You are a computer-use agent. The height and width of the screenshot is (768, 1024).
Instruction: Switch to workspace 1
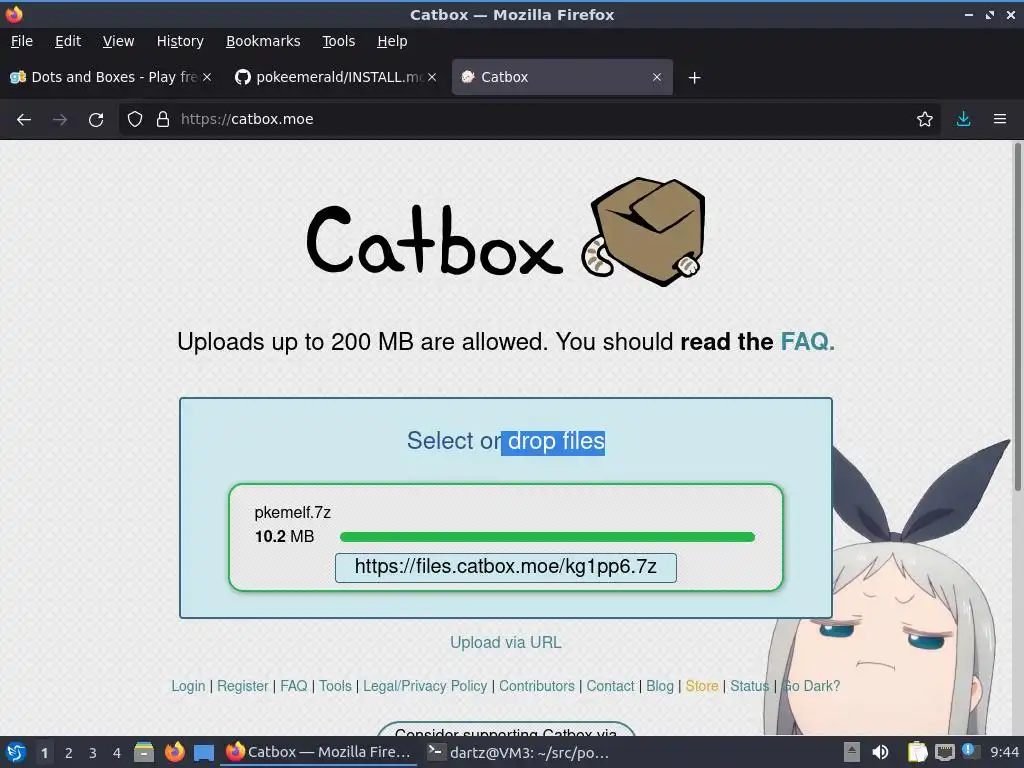click(x=44, y=753)
